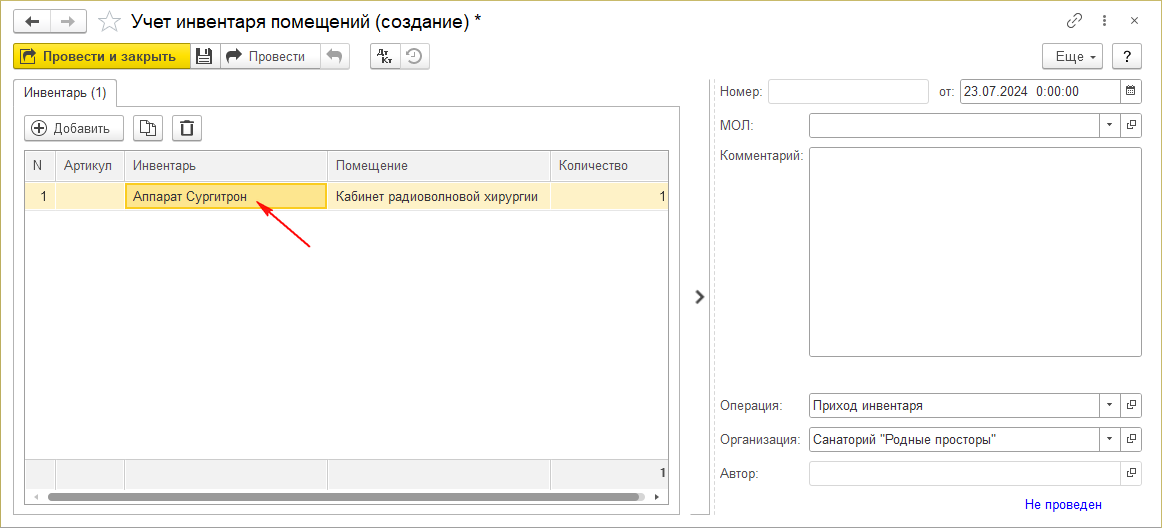Open the МОЛ dropdown list
The width and height of the screenshot is (1162, 528).
[1110, 125]
